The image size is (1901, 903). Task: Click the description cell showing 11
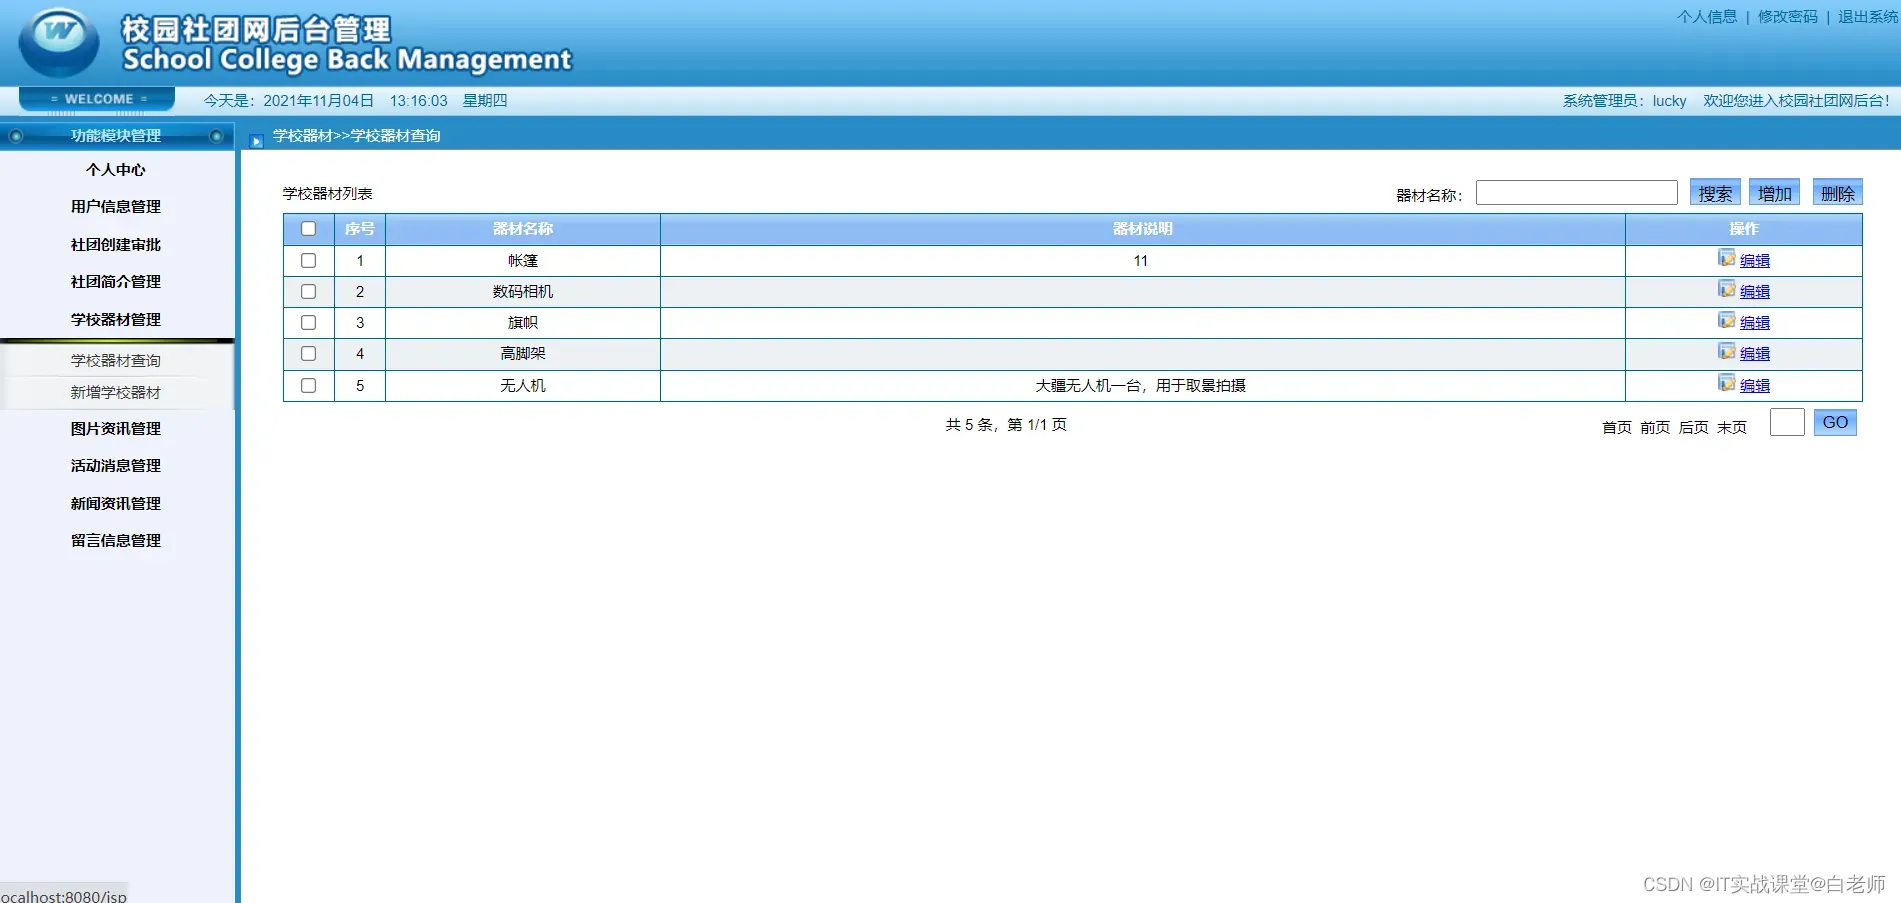pos(1141,261)
